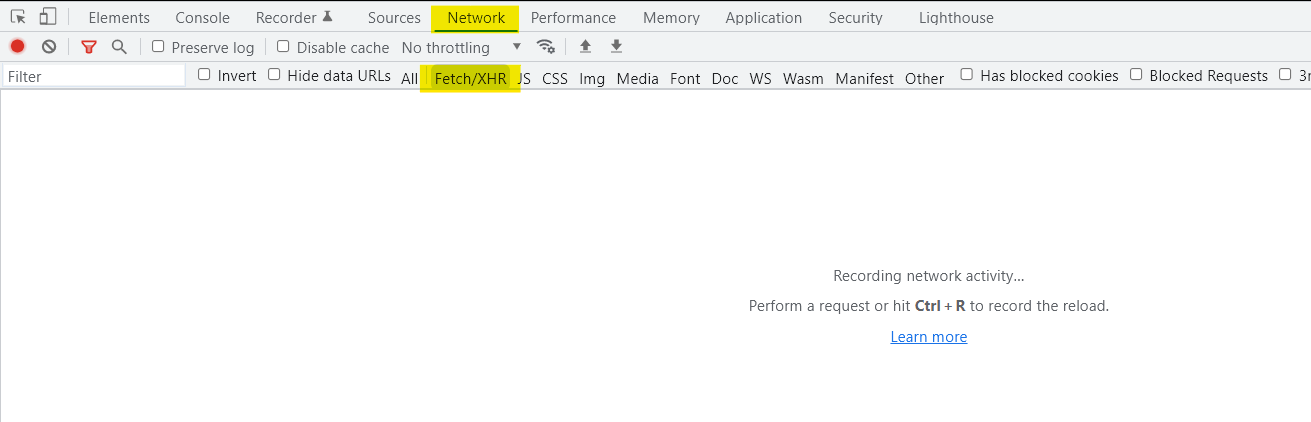Click the export HAR download arrow icon
The height and width of the screenshot is (422, 1311).
tap(616, 47)
